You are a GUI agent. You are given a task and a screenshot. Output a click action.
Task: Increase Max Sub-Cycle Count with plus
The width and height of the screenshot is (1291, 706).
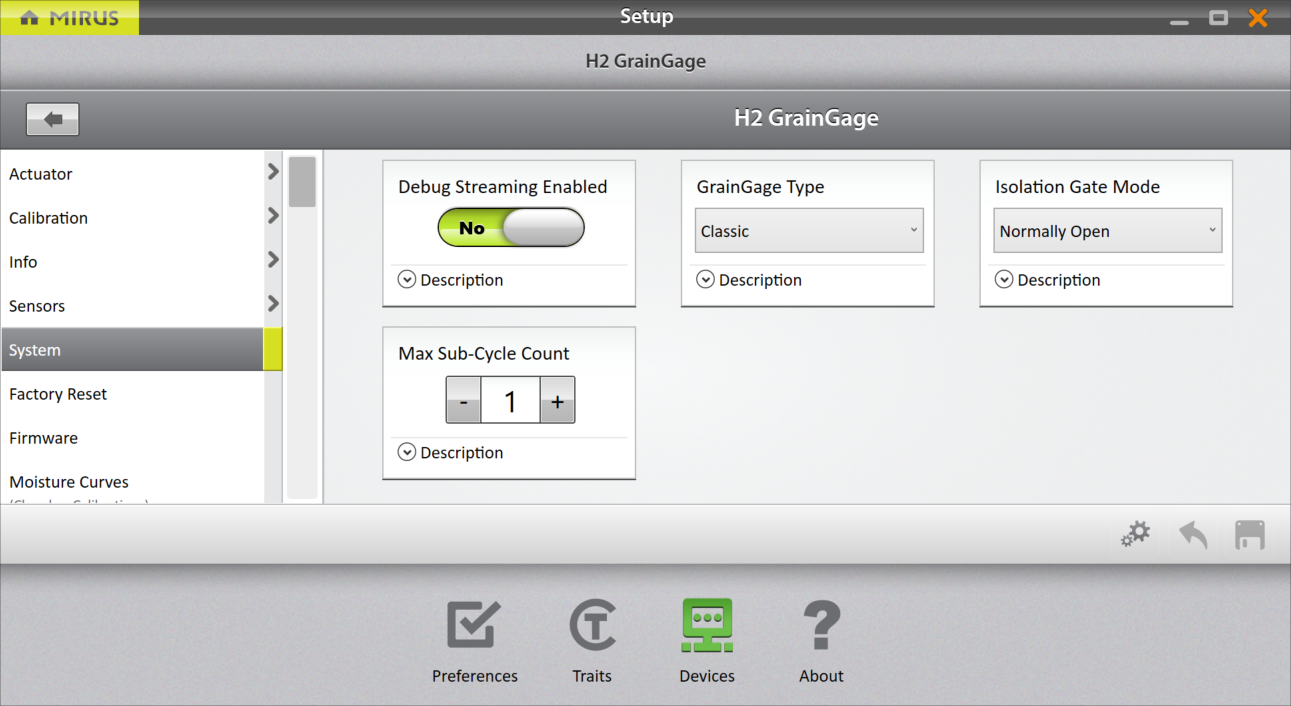tap(557, 401)
